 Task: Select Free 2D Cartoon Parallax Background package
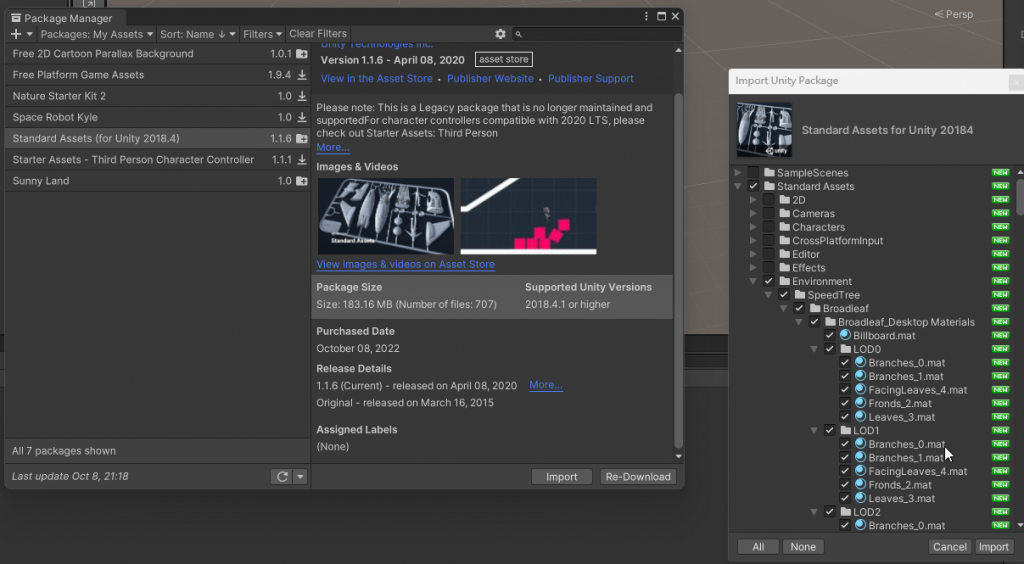(157, 54)
